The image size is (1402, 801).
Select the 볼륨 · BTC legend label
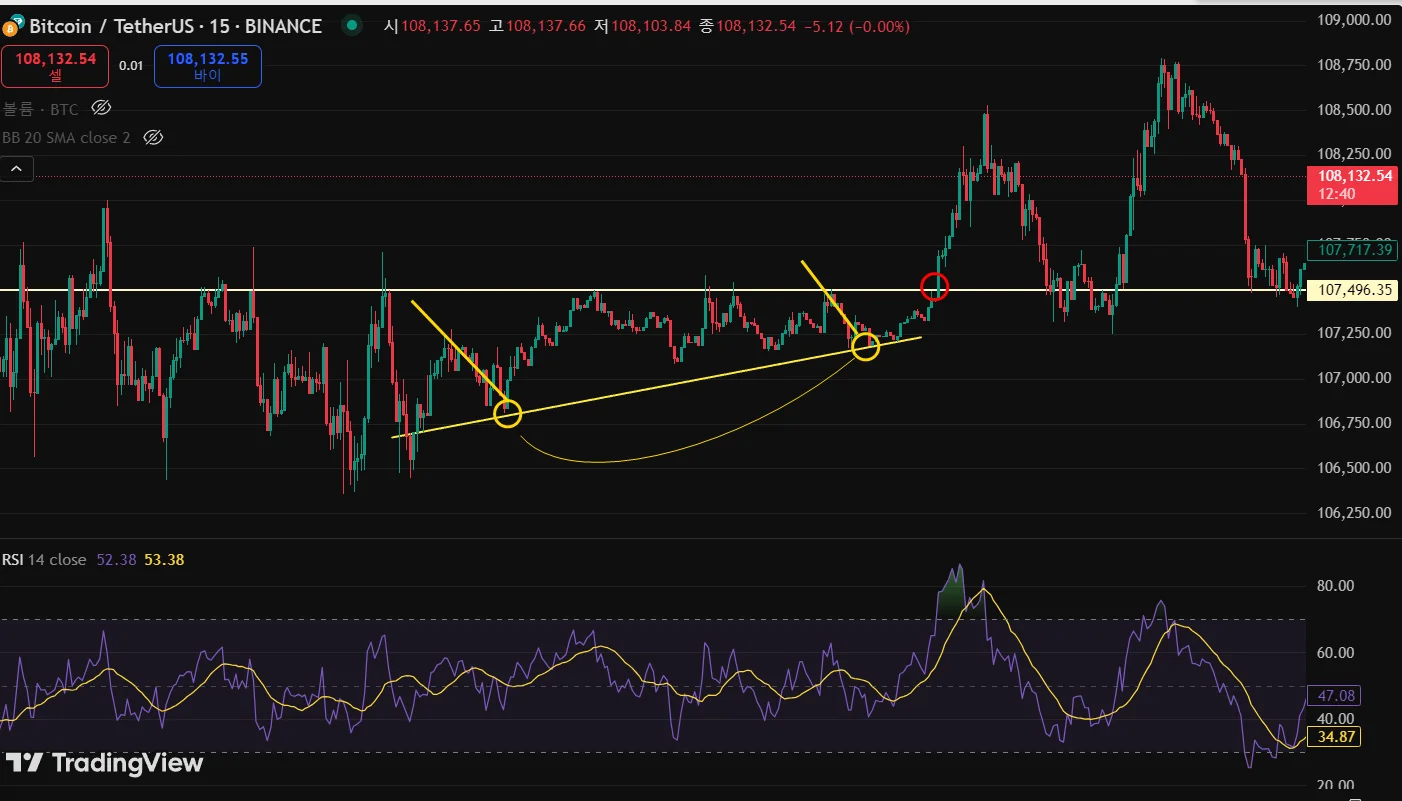[41, 108]
